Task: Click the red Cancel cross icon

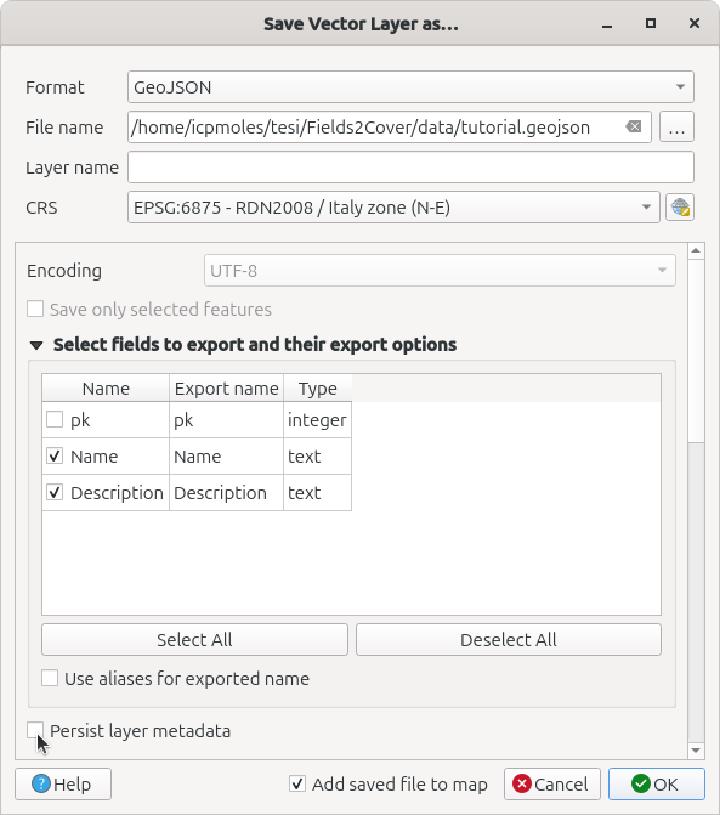Action: click(x=524, y=784)
